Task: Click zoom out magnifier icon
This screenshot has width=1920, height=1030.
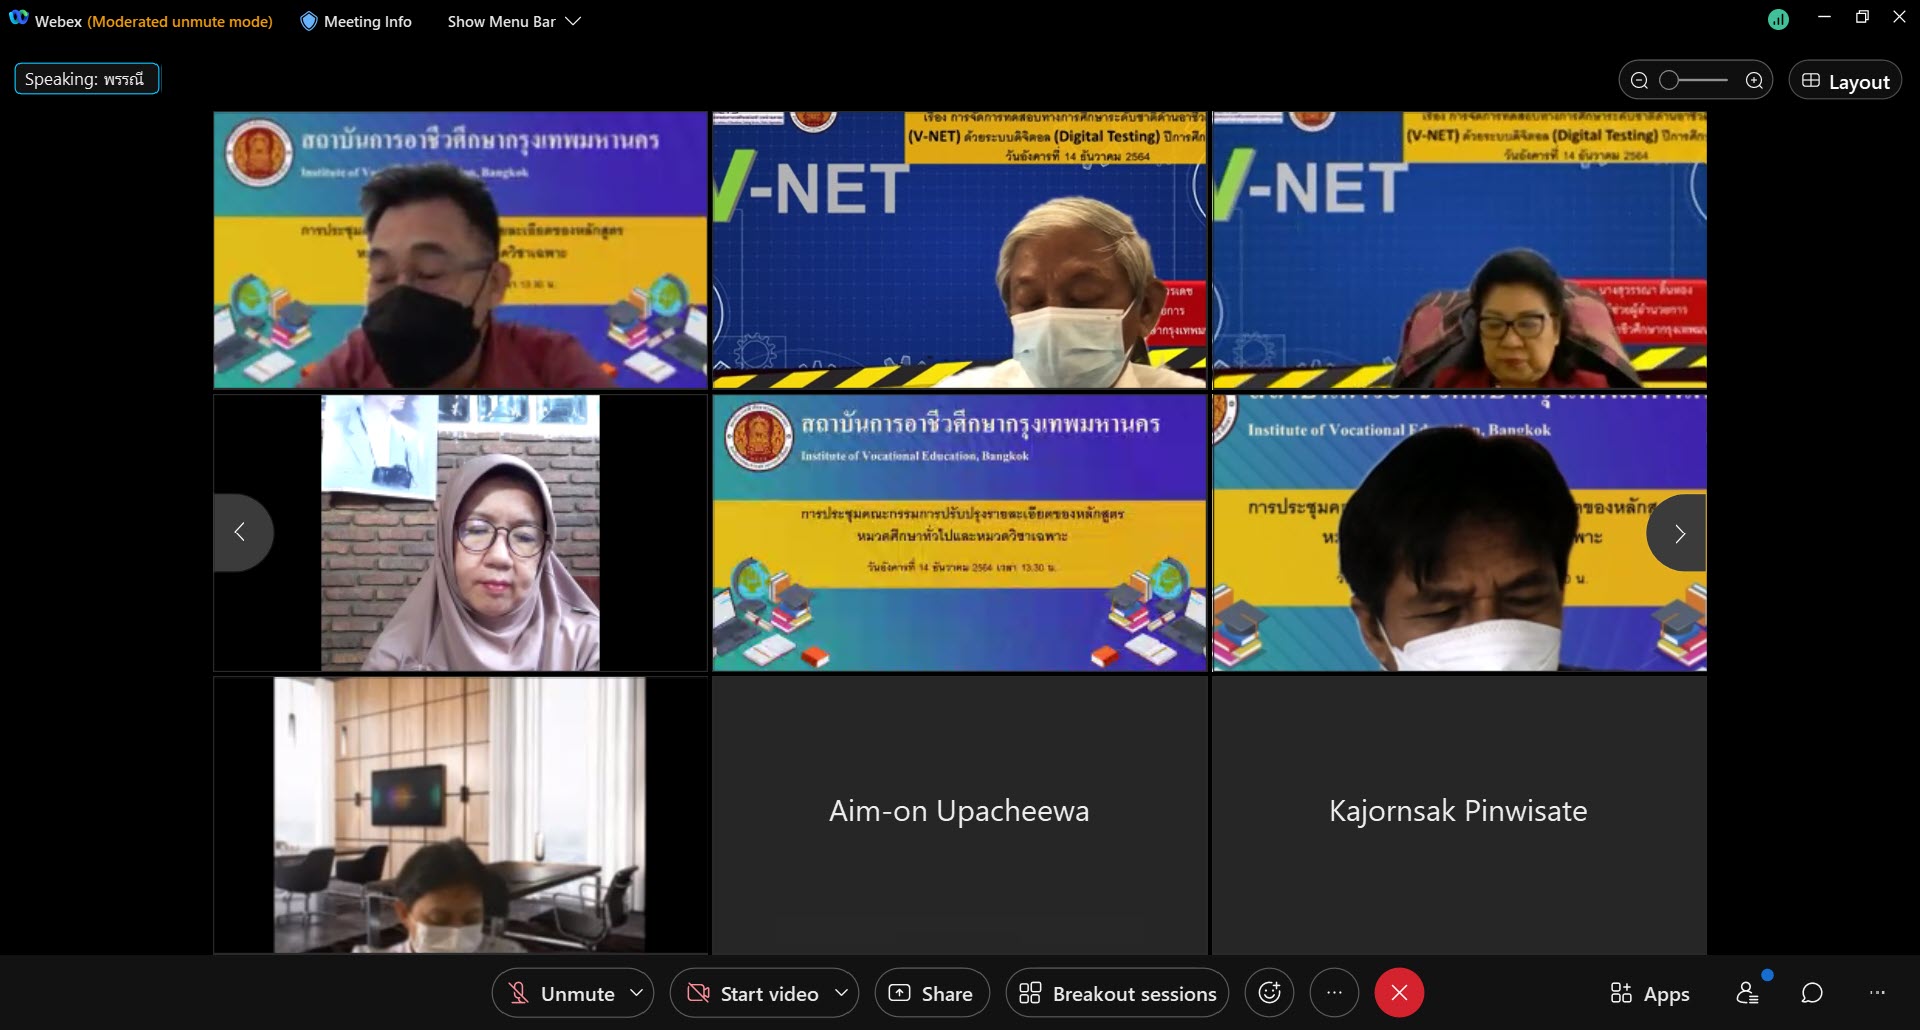Action: click(1639, 81)
